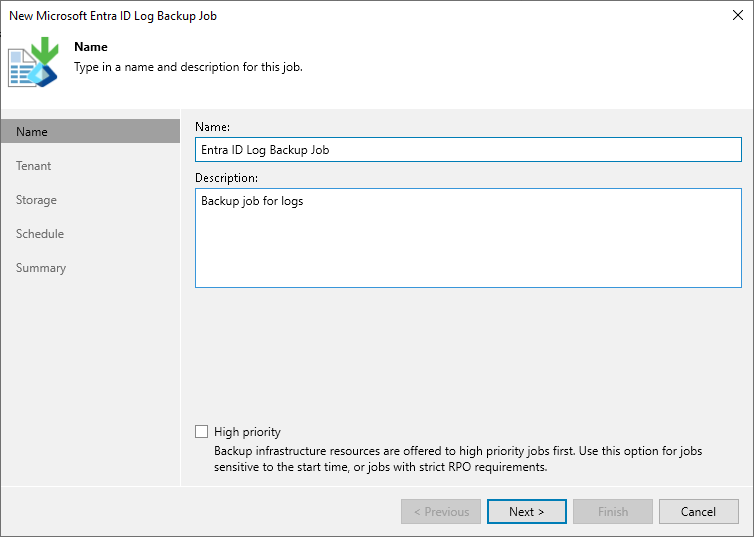Screen dimensions: 754x537
Task: Click the Next button
Action: pyautogui.click(x=527, y=512)
